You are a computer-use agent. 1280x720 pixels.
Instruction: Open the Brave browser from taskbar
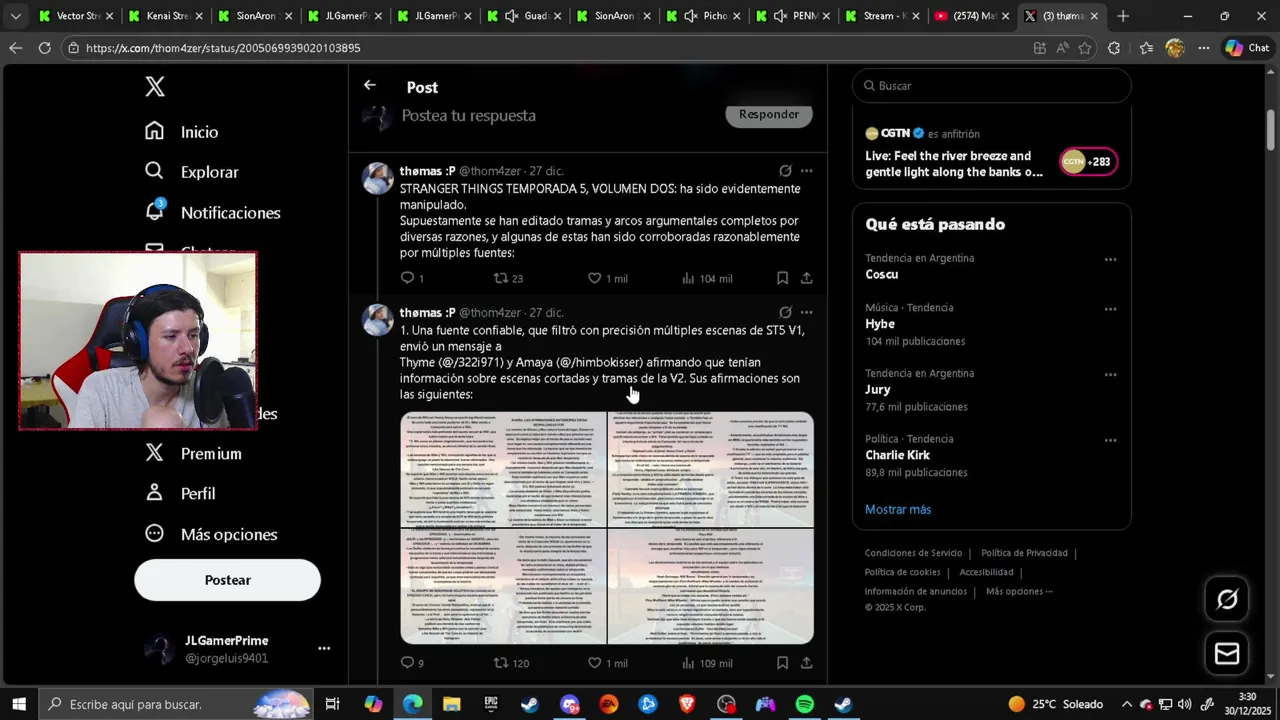point(687,704)
